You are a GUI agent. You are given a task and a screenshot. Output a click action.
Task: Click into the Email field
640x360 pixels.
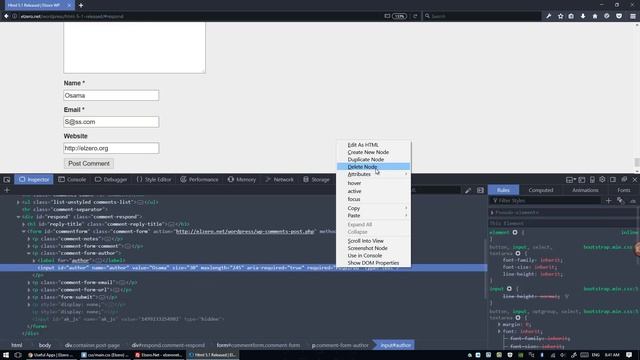pos(111,122)
